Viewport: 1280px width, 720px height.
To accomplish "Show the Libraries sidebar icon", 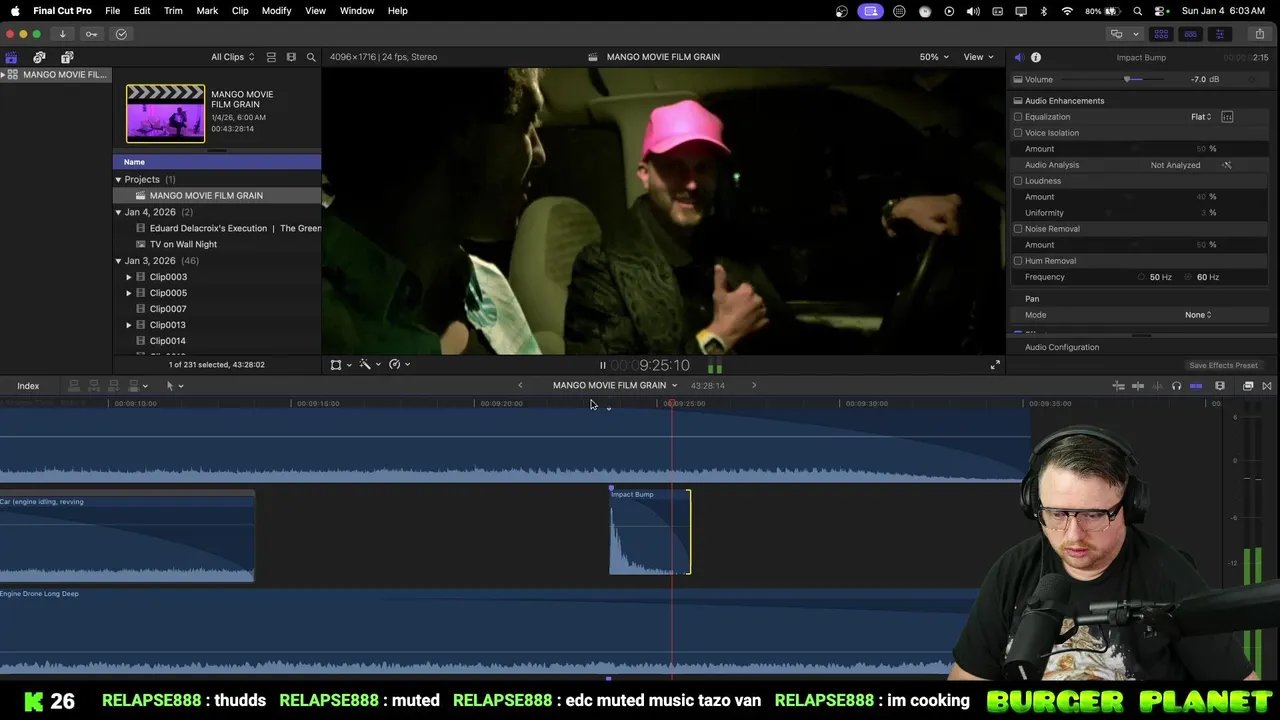I will click(x=11, y=57).
